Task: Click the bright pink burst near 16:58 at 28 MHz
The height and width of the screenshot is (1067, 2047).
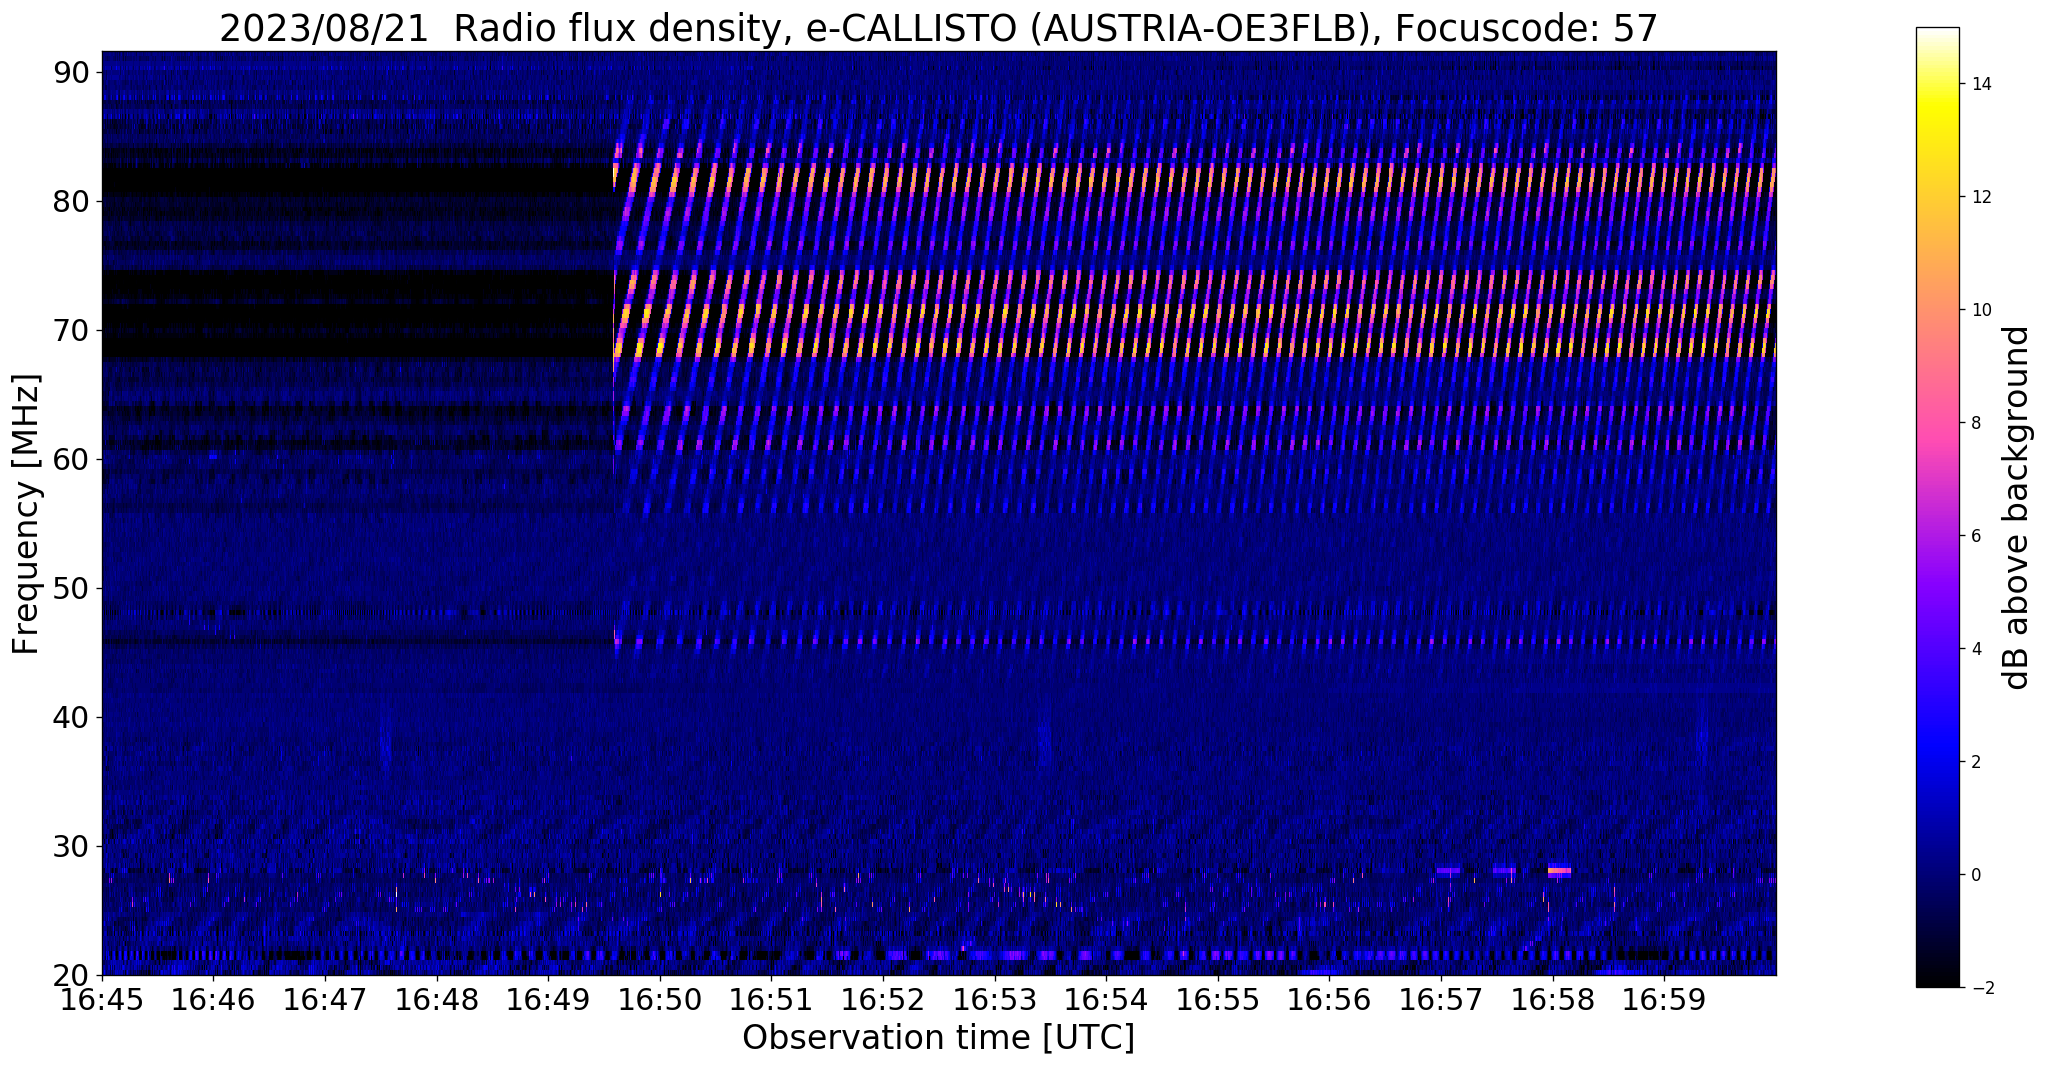Action: [1559, 871]
